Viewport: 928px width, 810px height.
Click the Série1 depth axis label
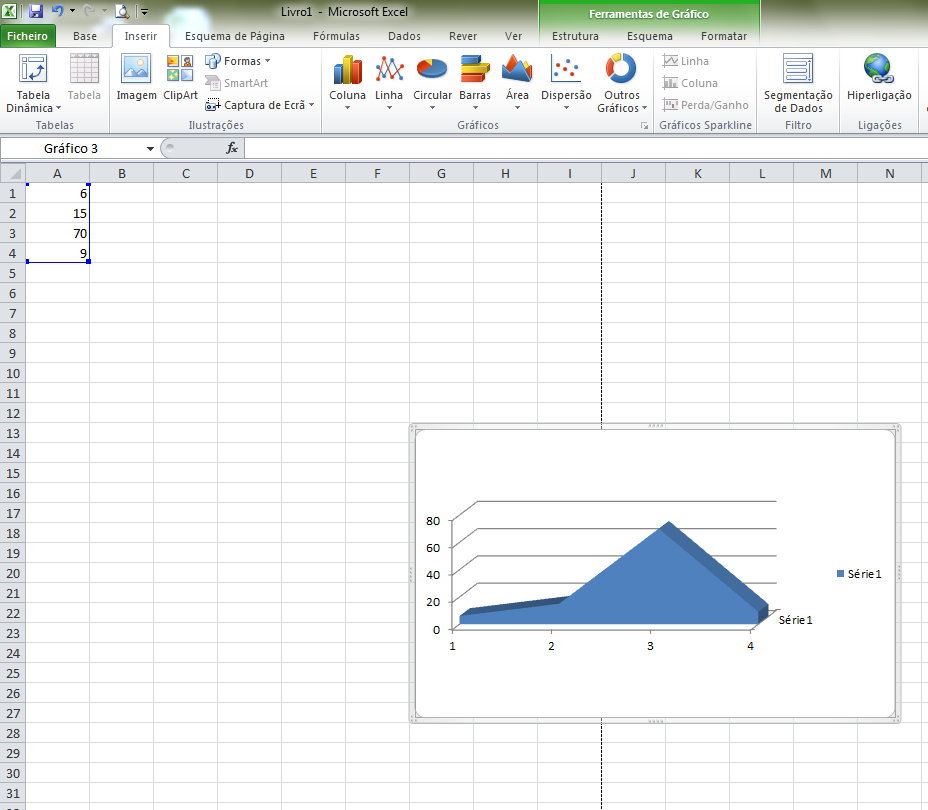pyautogui.click(x=795, y=620)
